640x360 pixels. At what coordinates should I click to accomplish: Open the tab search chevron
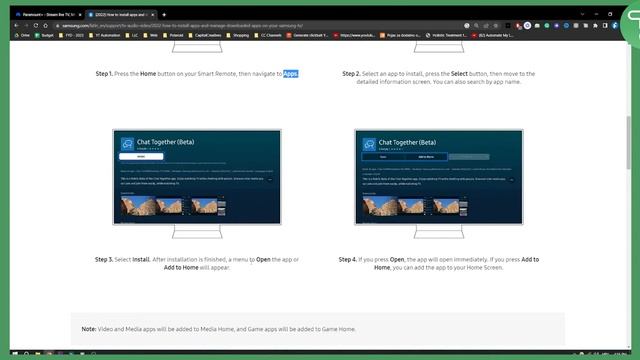[582, 14]
